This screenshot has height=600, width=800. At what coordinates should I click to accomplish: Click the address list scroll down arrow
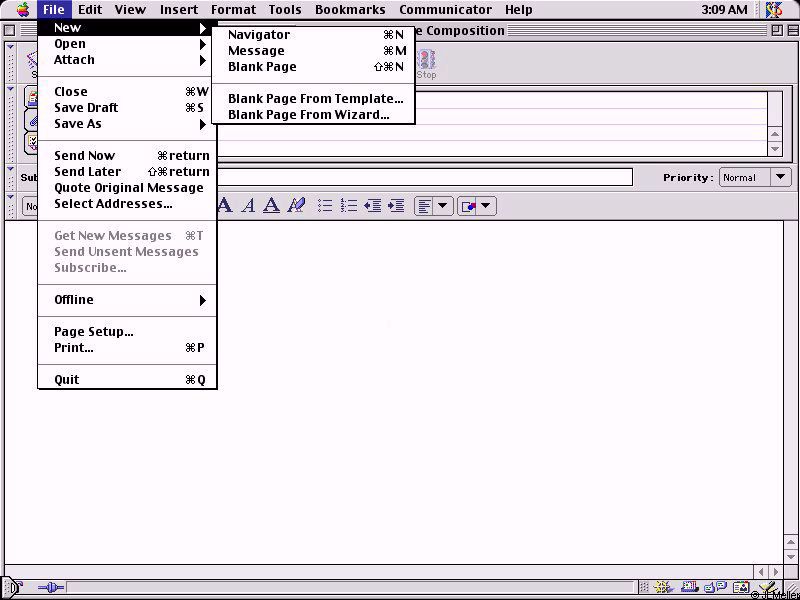[x=774, y=149]
